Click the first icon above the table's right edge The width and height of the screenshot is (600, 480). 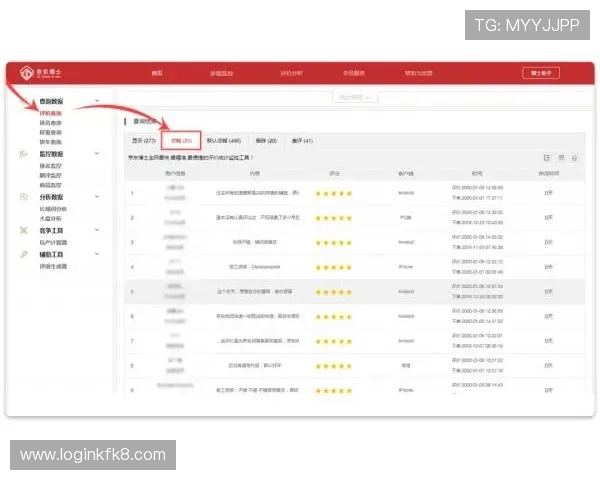point(546,158)
